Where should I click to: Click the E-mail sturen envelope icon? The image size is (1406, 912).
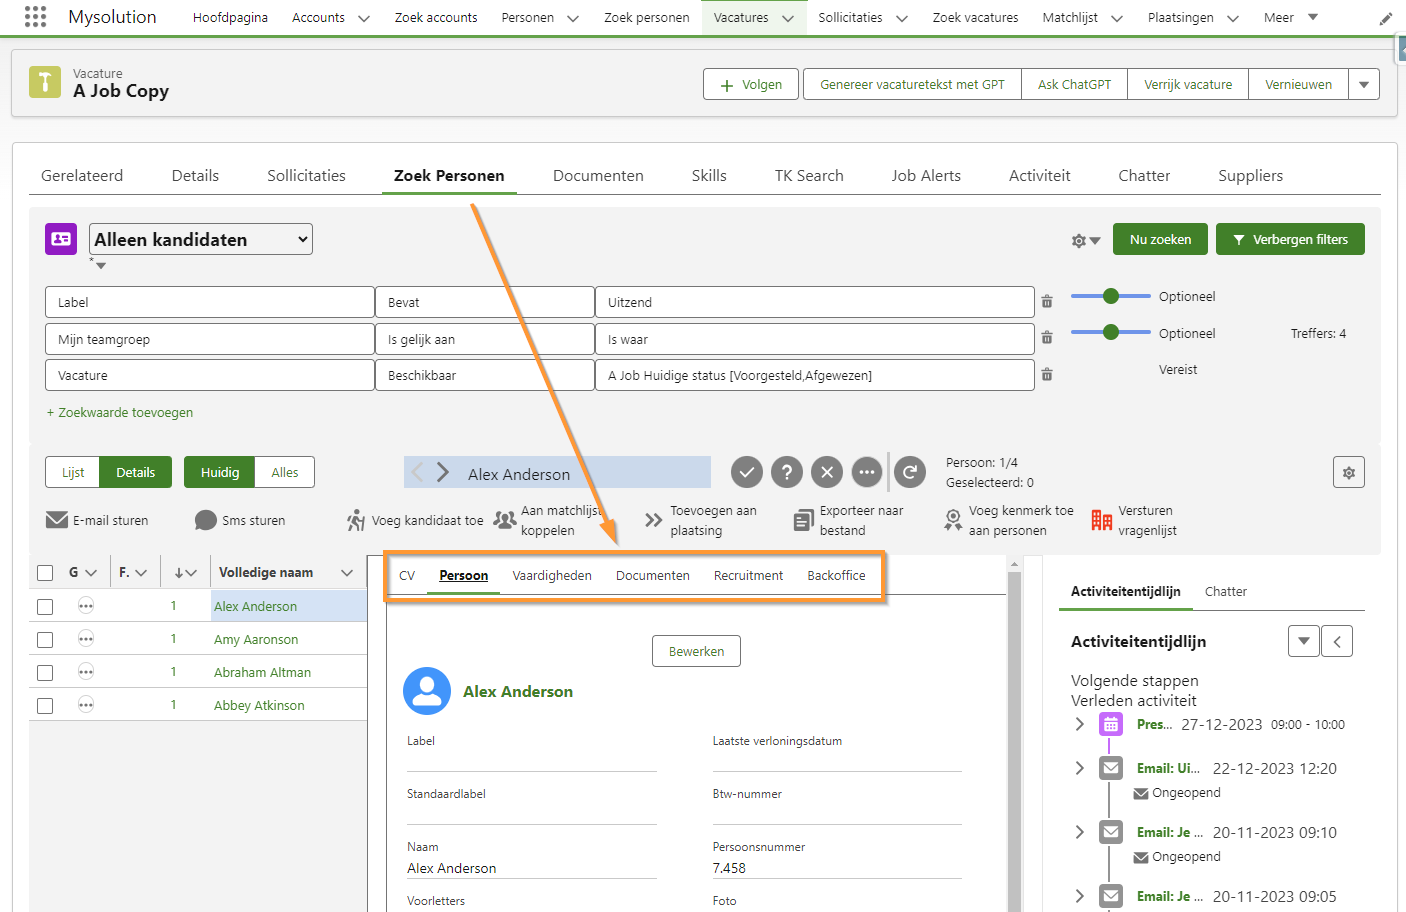pyautogui.click(x=57, y=520)
